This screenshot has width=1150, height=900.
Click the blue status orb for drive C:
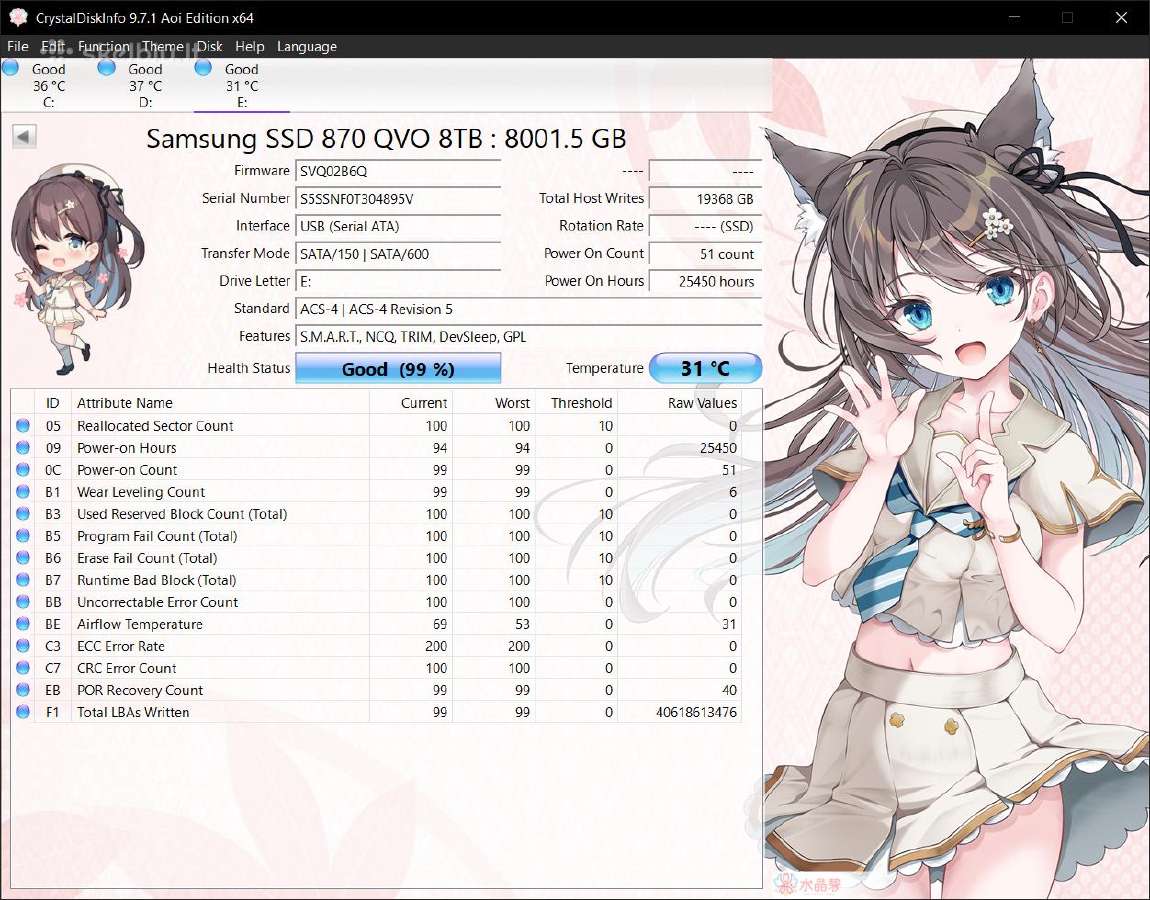click(x=10, y=68)
